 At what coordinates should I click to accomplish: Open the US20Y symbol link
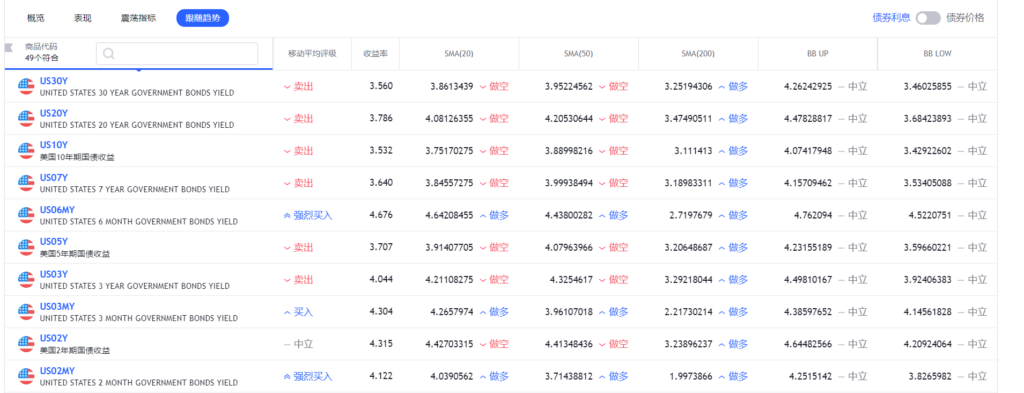point(54,113)
